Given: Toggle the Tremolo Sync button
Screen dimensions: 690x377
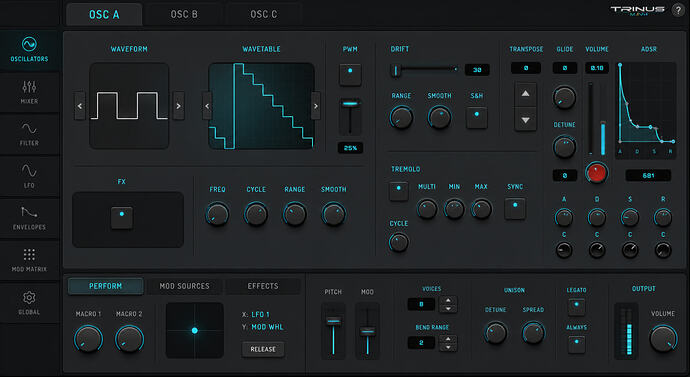Looking at the screenshot, I should (515, 209).
